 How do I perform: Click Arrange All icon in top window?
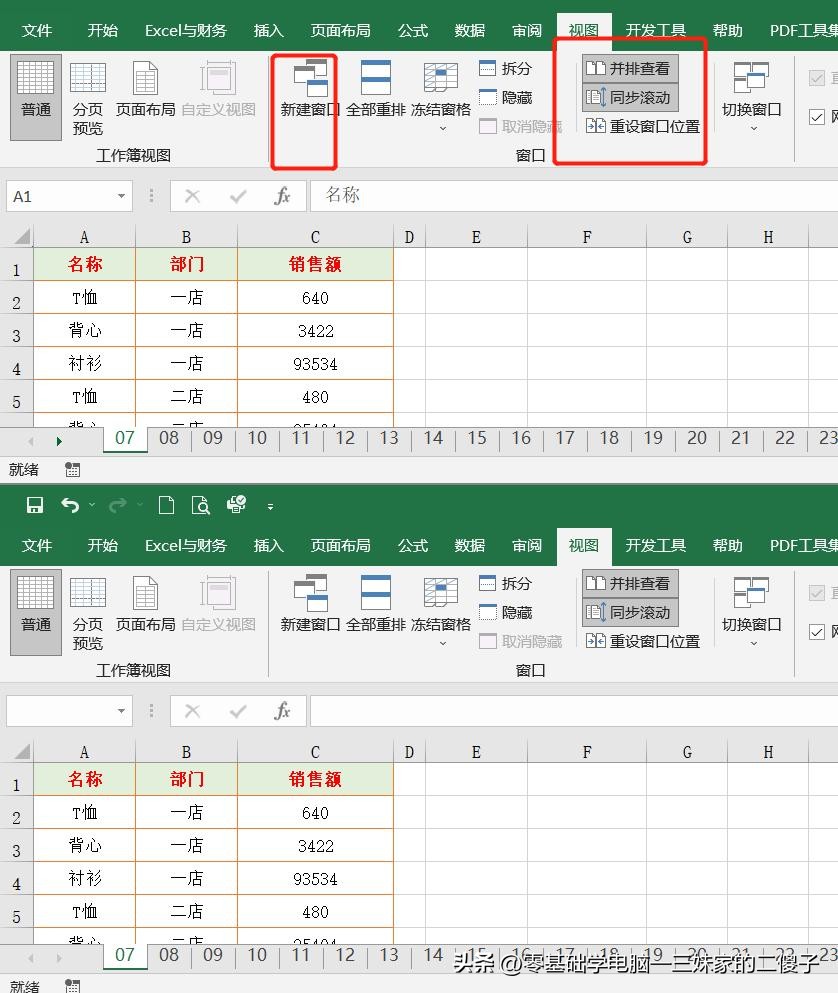pyautogui.click(x=375, y=78)
